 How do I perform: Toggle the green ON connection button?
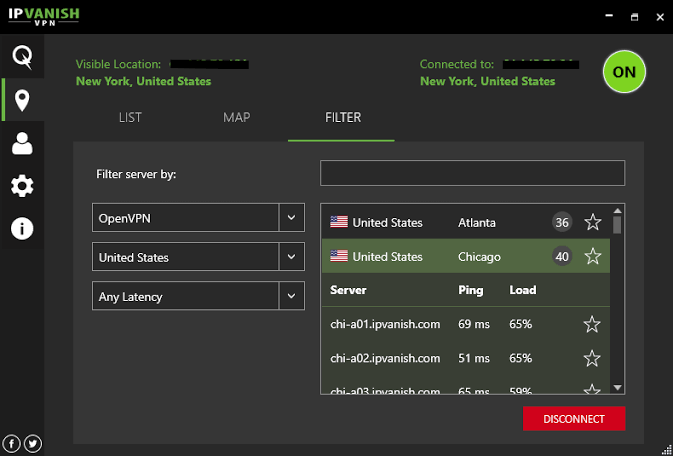coord(624,72)
